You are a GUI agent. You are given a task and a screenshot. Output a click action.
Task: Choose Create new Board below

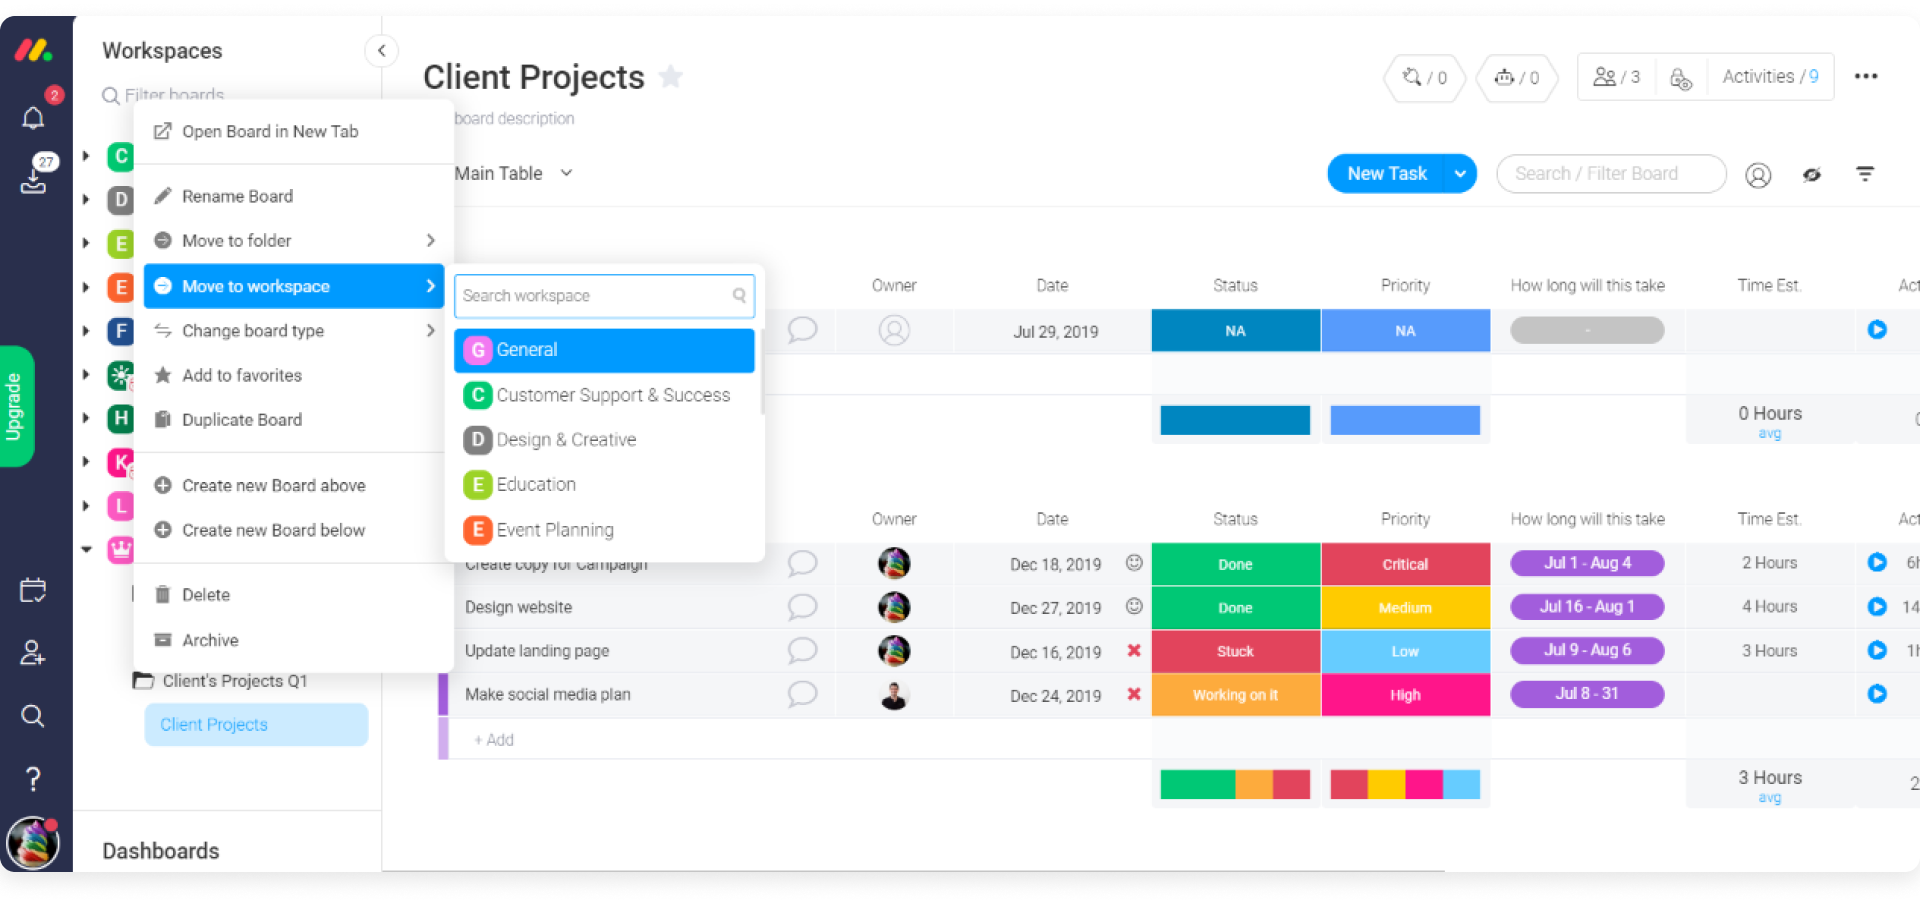[x=293, y=530]
